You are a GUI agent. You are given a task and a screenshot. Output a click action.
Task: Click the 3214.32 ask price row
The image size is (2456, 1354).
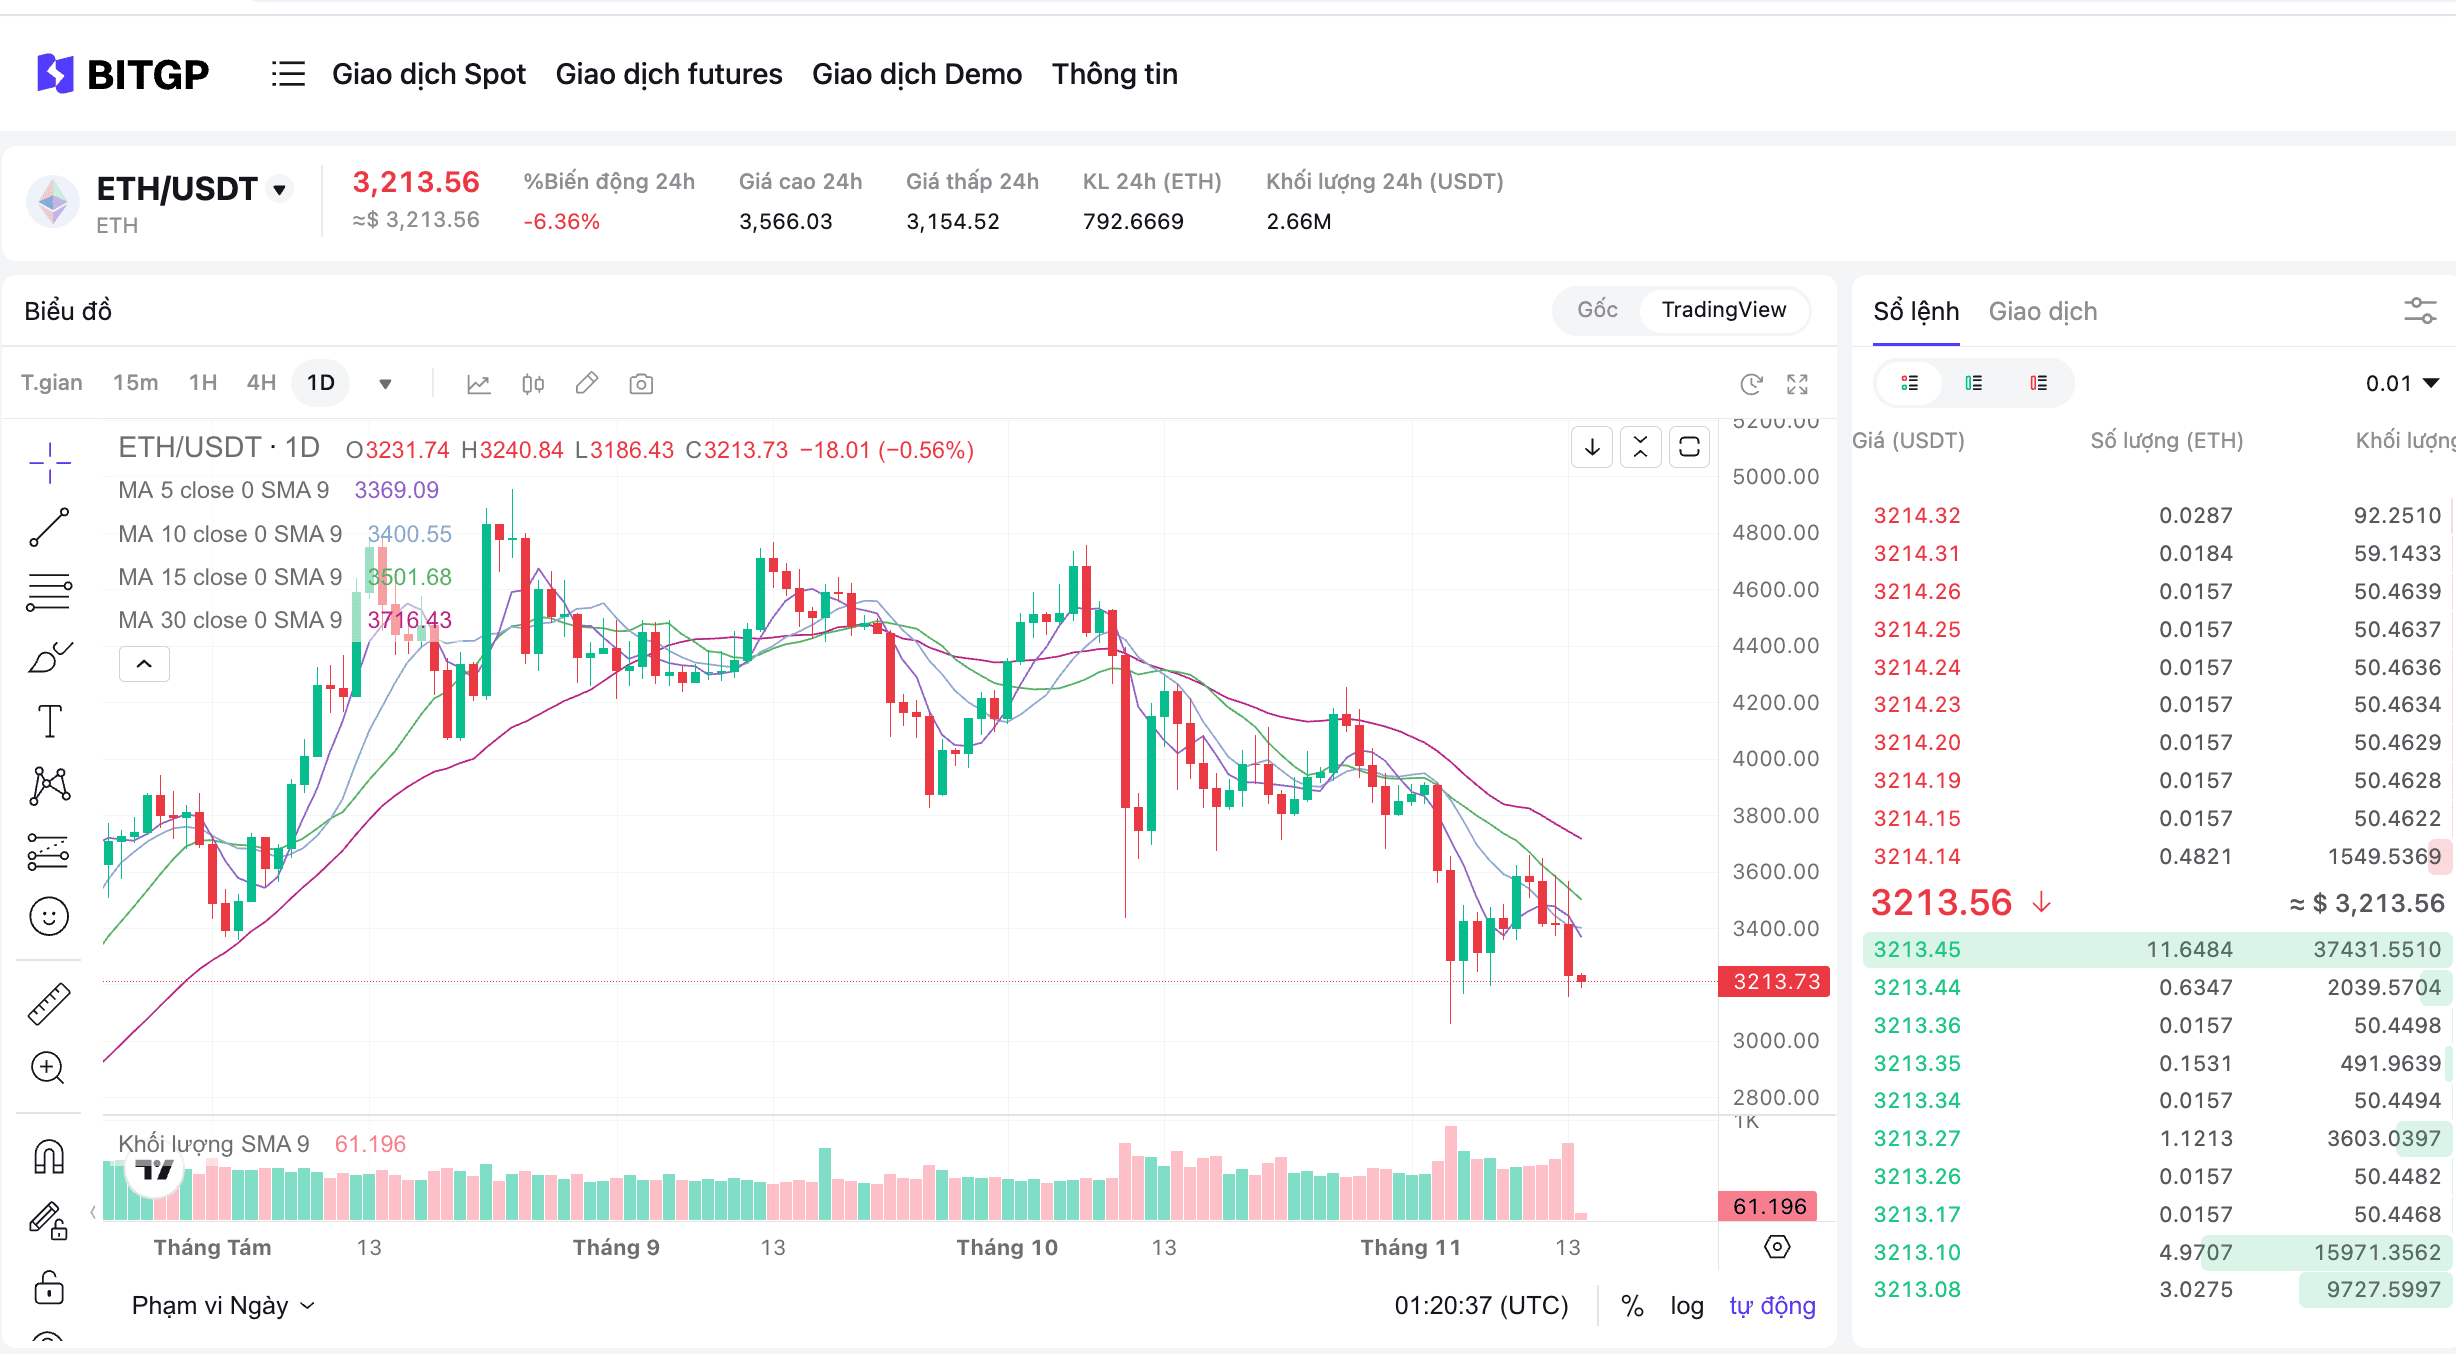1917,516
